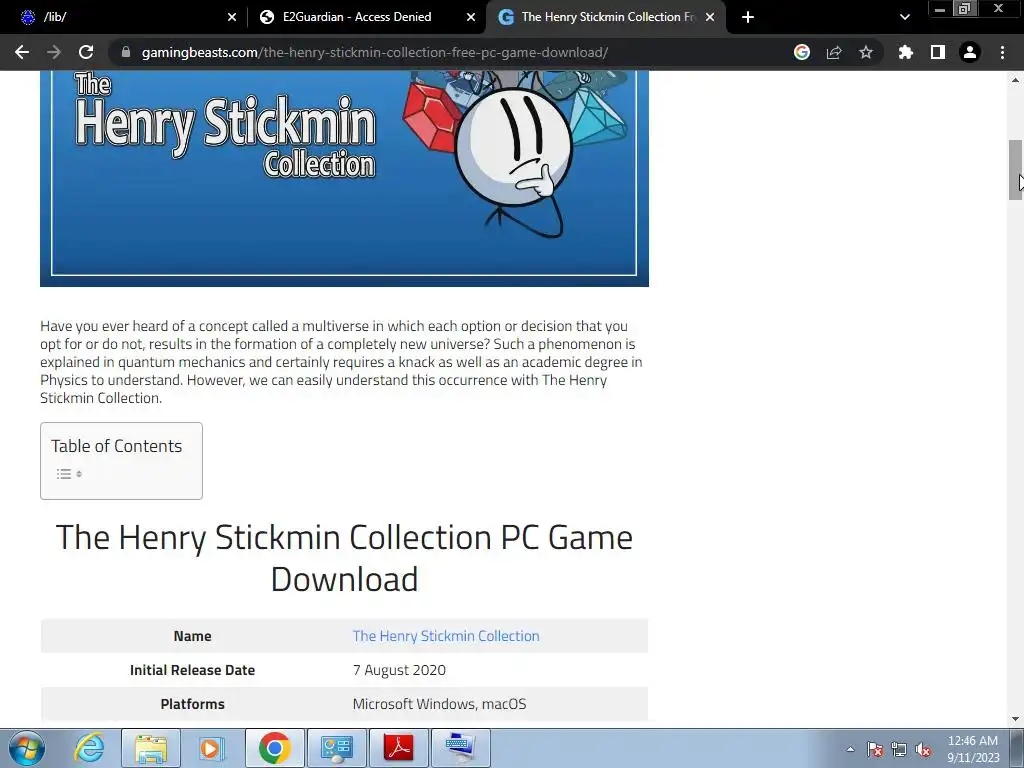Open the side panel icon
1024x768 pixels.
[938, 52]
